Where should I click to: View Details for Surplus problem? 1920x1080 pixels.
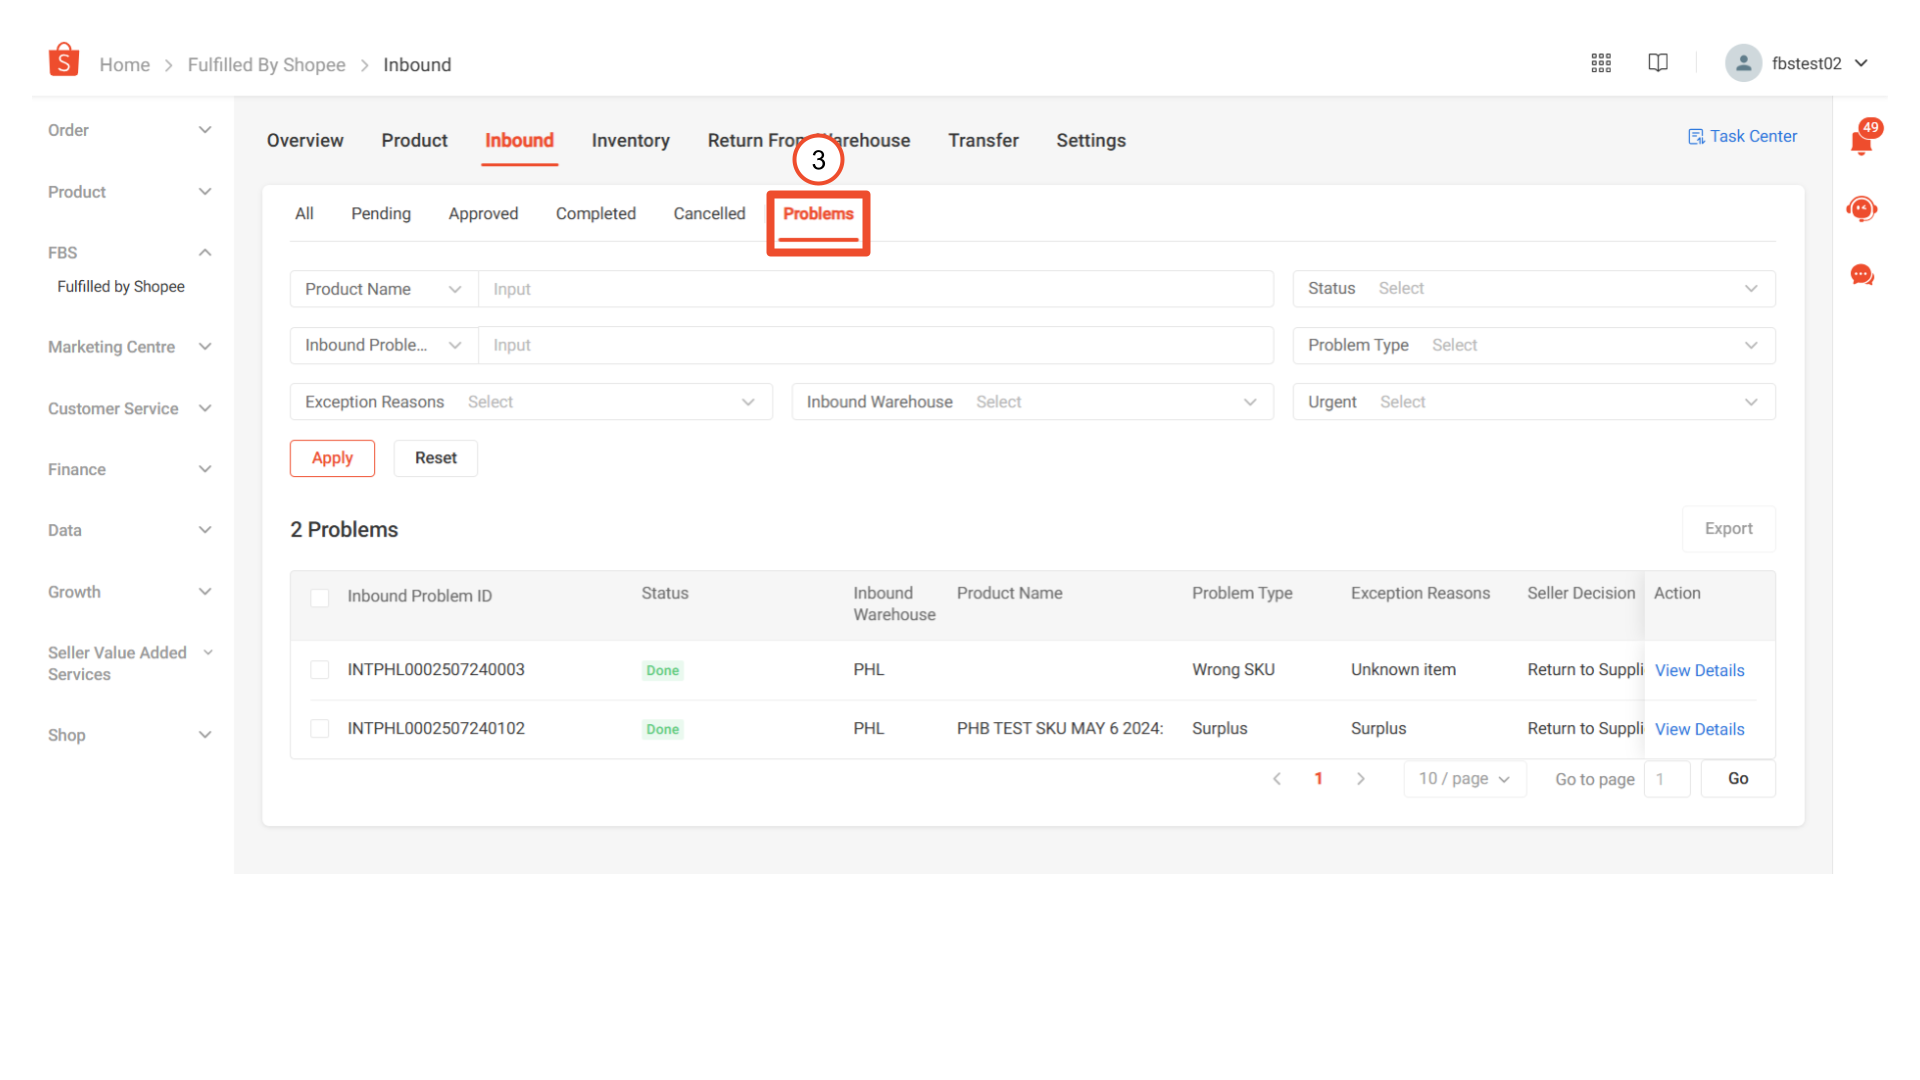coord(1699,730)
